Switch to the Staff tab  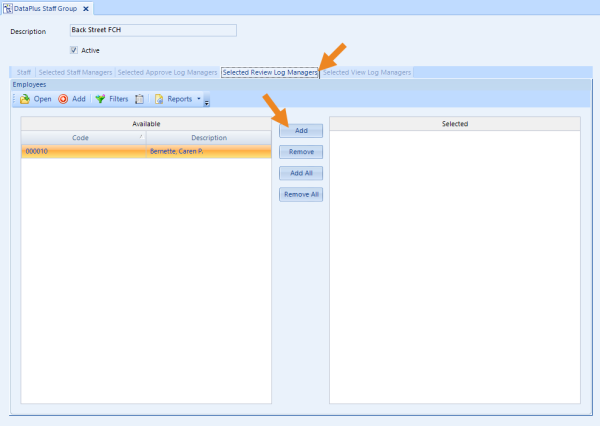click(x=24, y=72)
